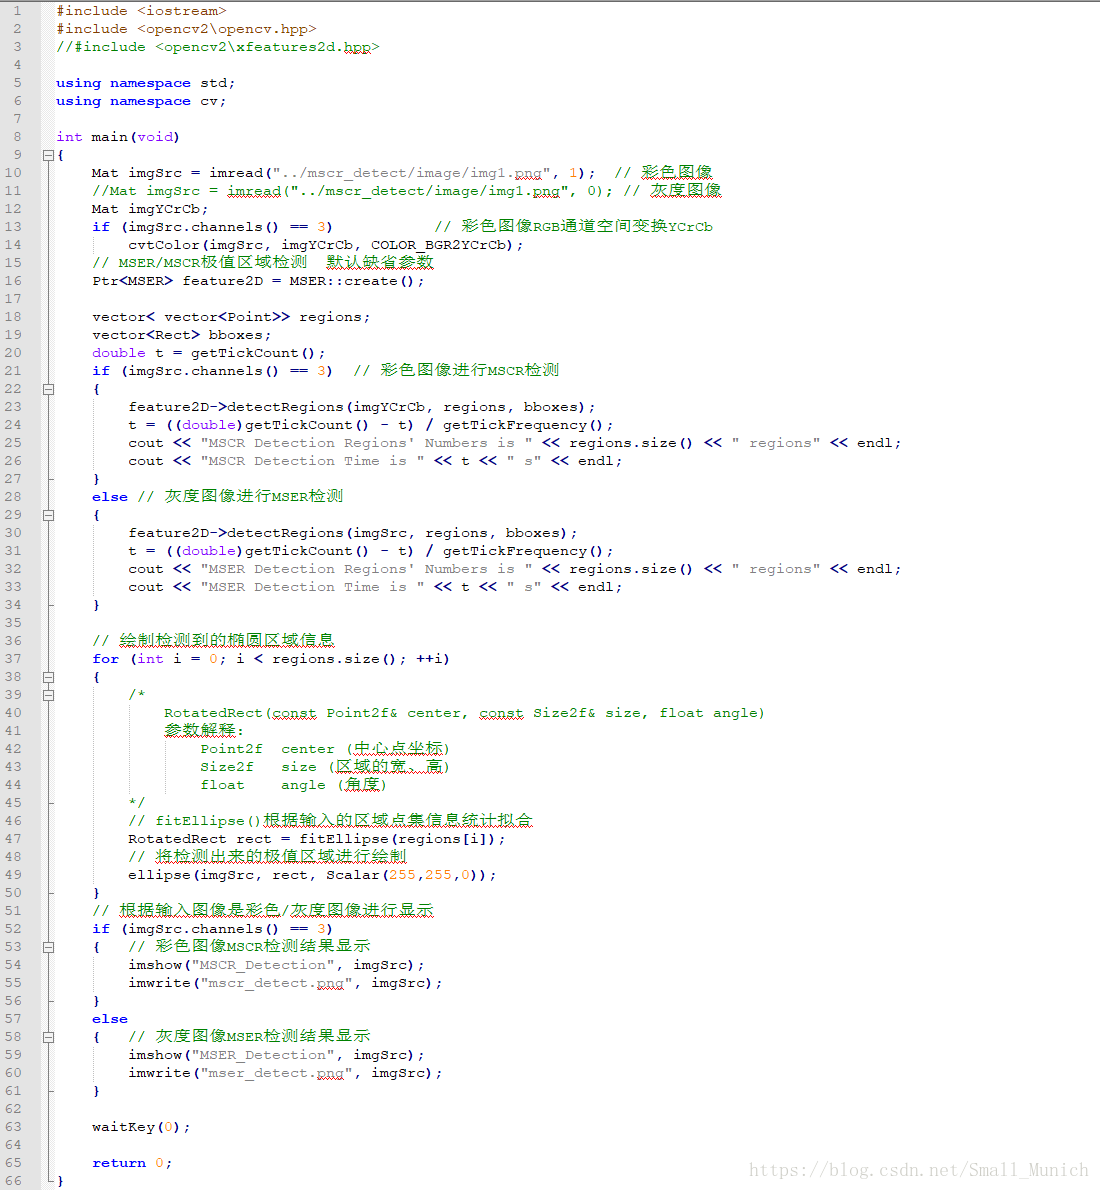This screenshot has height=1190, width=1100.
Task: Click the 'return 0;' statement
Action: [132, 1163]
